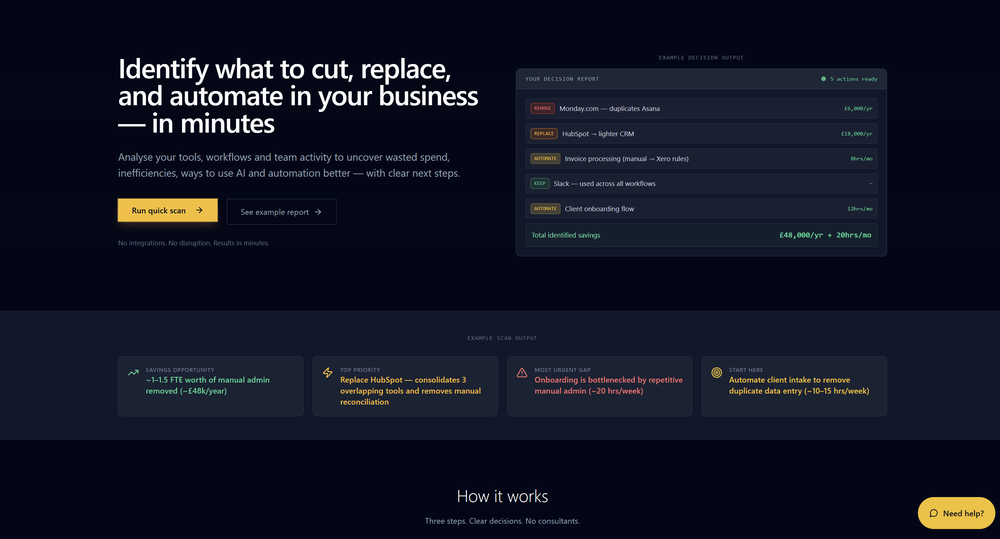Click the AUTOMATE badge on Invoice processing

[545, 158]
